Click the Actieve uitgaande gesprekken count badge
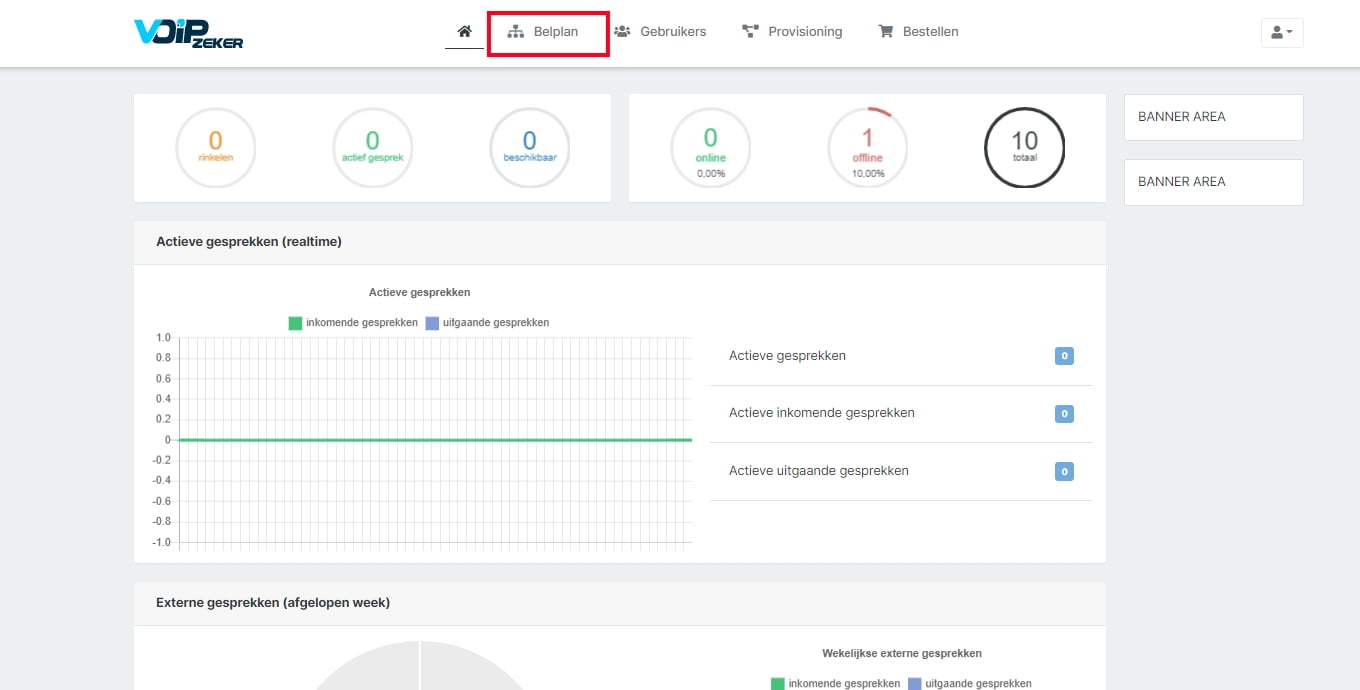The width and height of the screenshot is (1360, 690). (1064, 471)
